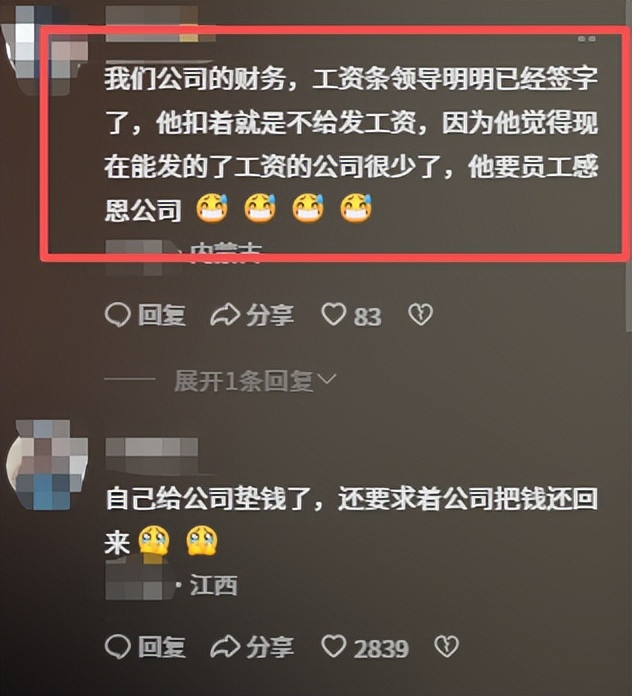
Task: Dislike the comment with 83 likes via broken heart
Action: [x=420, y=315]
